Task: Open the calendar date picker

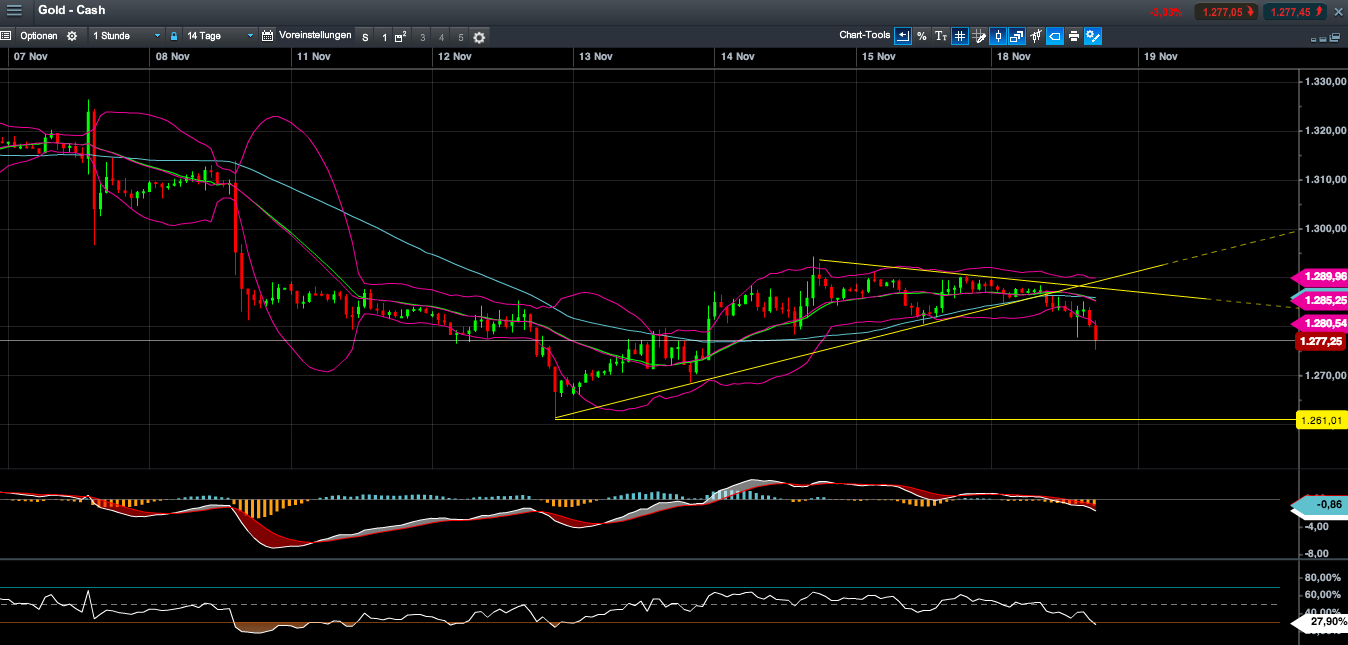Action: tap(267, 35)
